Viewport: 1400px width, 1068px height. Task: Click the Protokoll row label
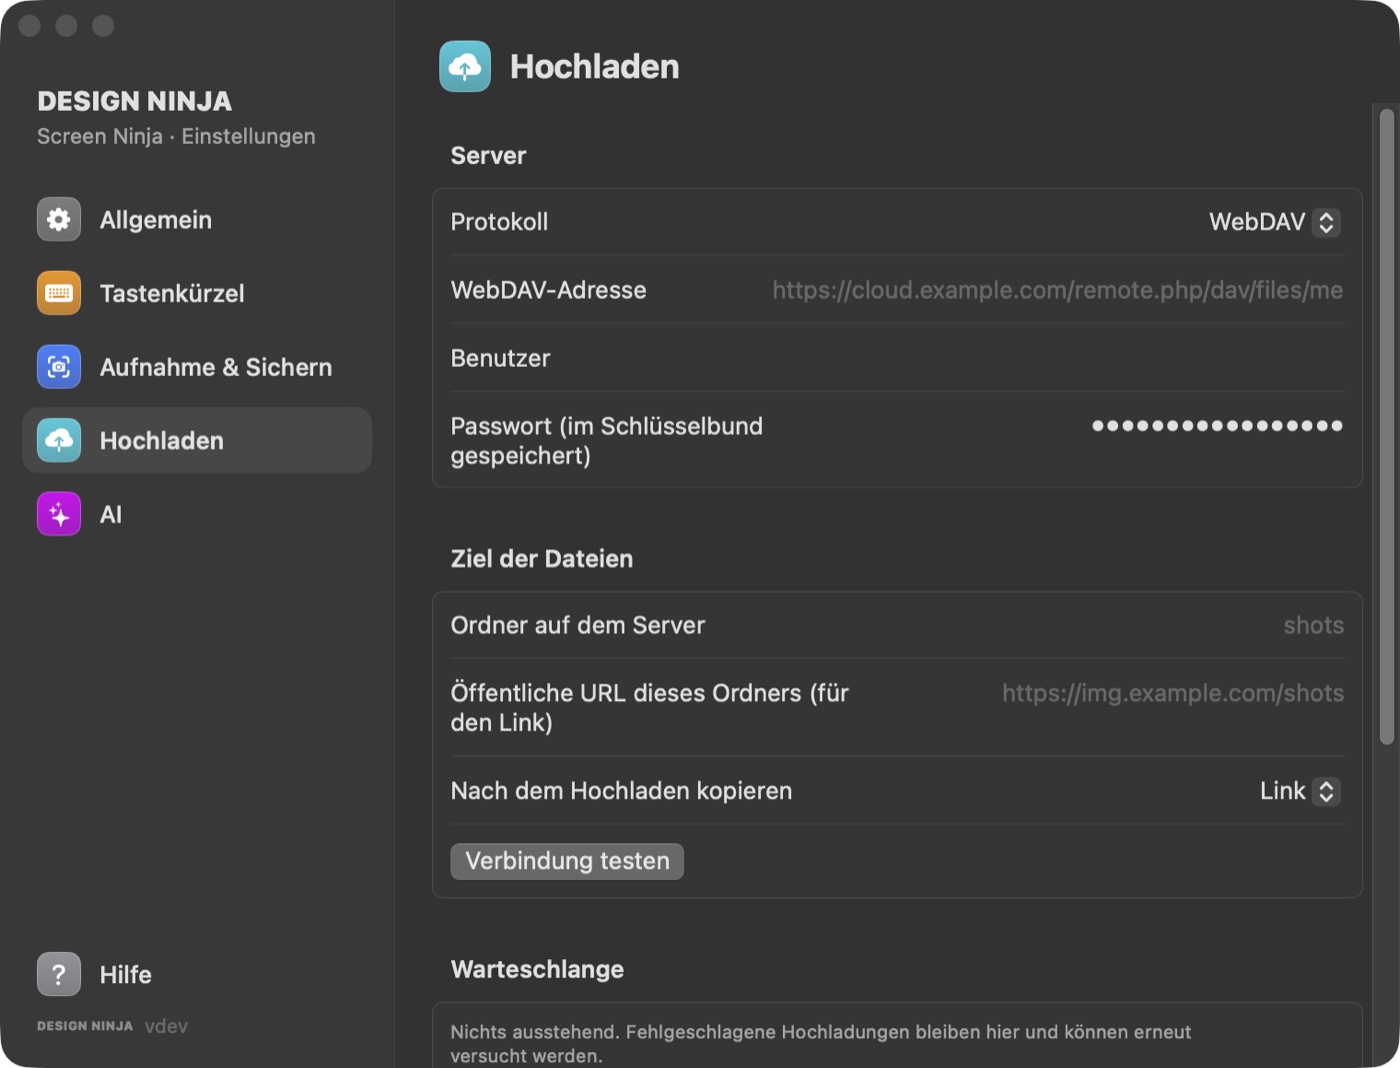click(499, 222)
